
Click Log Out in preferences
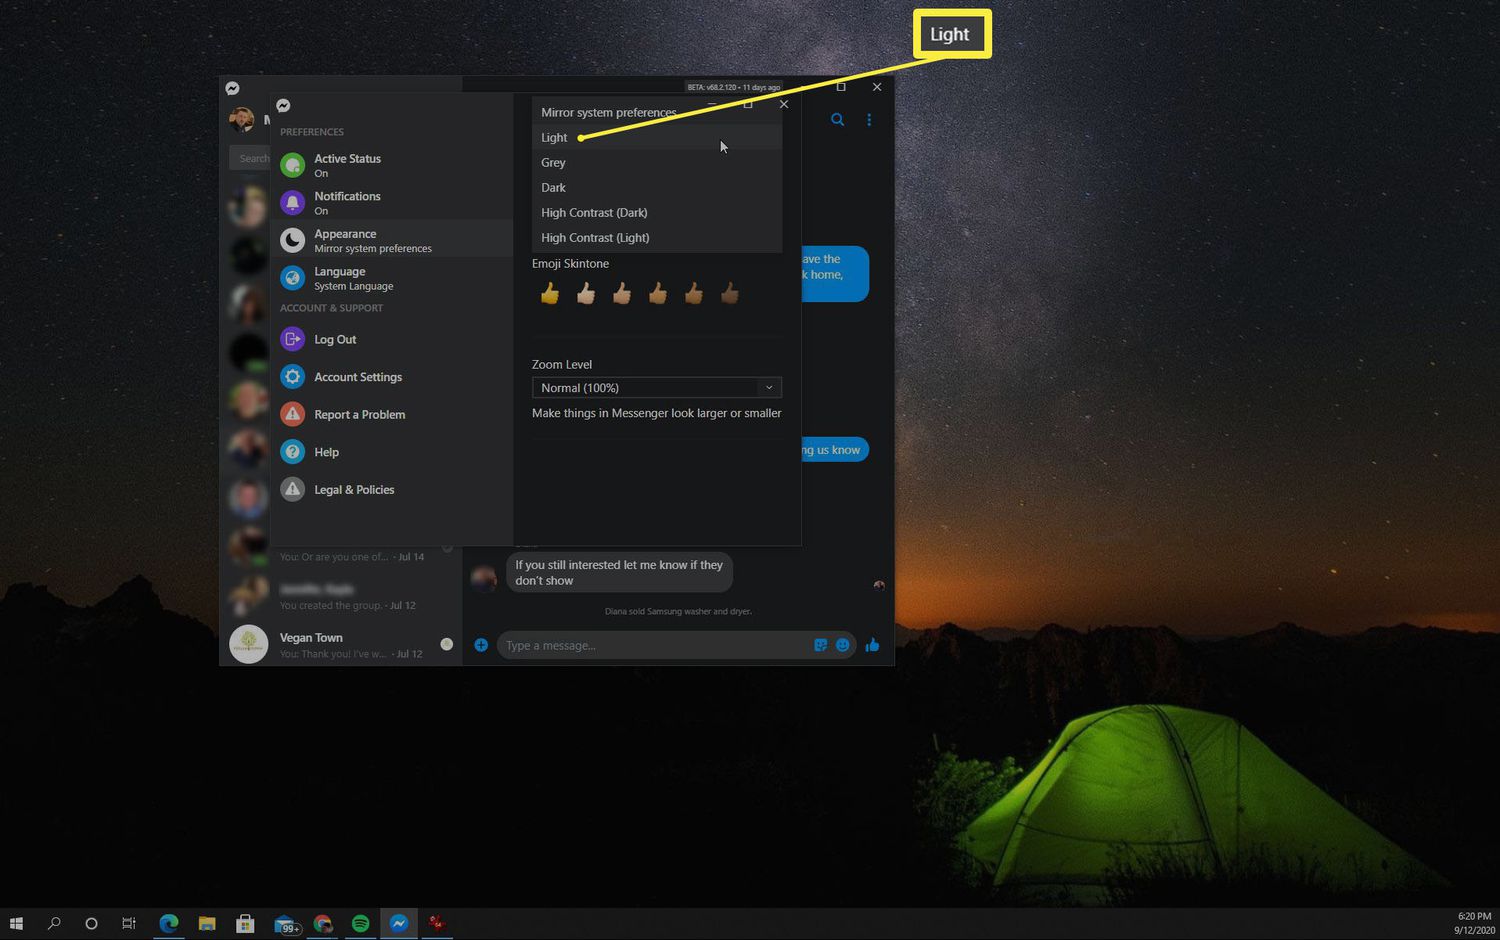coord(392,339)
